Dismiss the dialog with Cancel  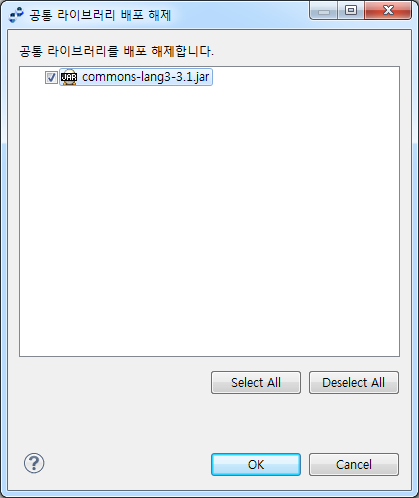(x=354, y=464)
